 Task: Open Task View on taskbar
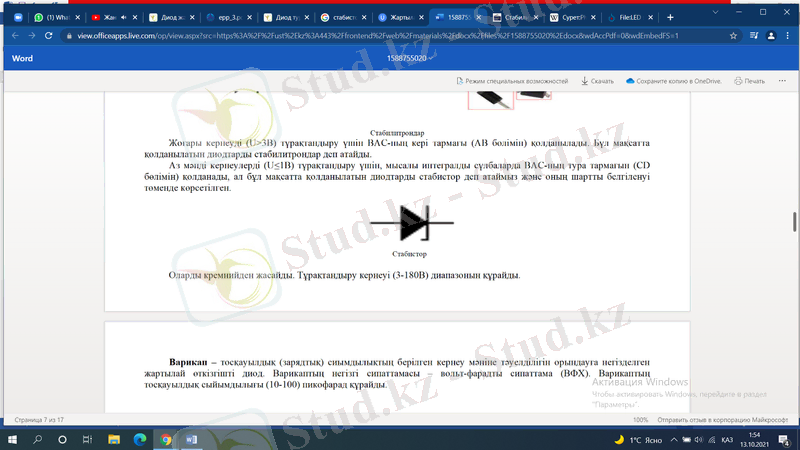(x=87, y=439)
